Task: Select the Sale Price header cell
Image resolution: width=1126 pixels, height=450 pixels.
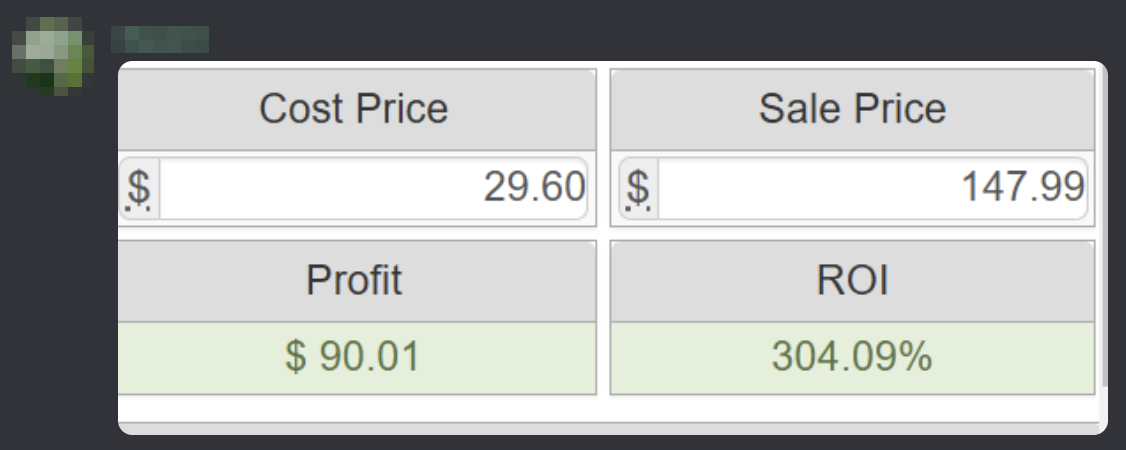Action: coord(852,109)
